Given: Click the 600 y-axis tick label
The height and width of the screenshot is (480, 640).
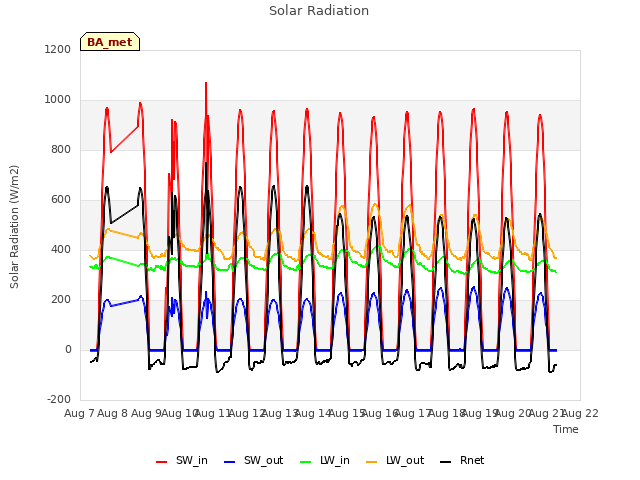Looking at the screenshot, I should (61, 200).
